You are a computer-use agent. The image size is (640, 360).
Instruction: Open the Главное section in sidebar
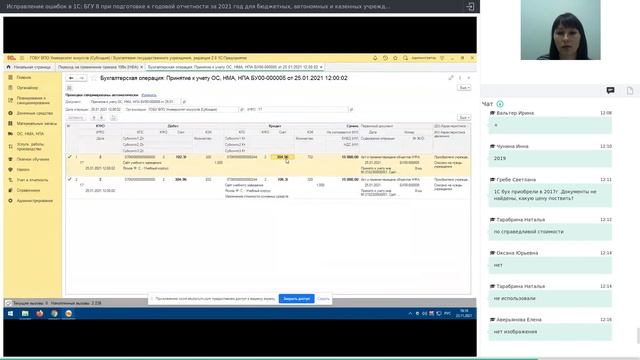tap(24, 77)
